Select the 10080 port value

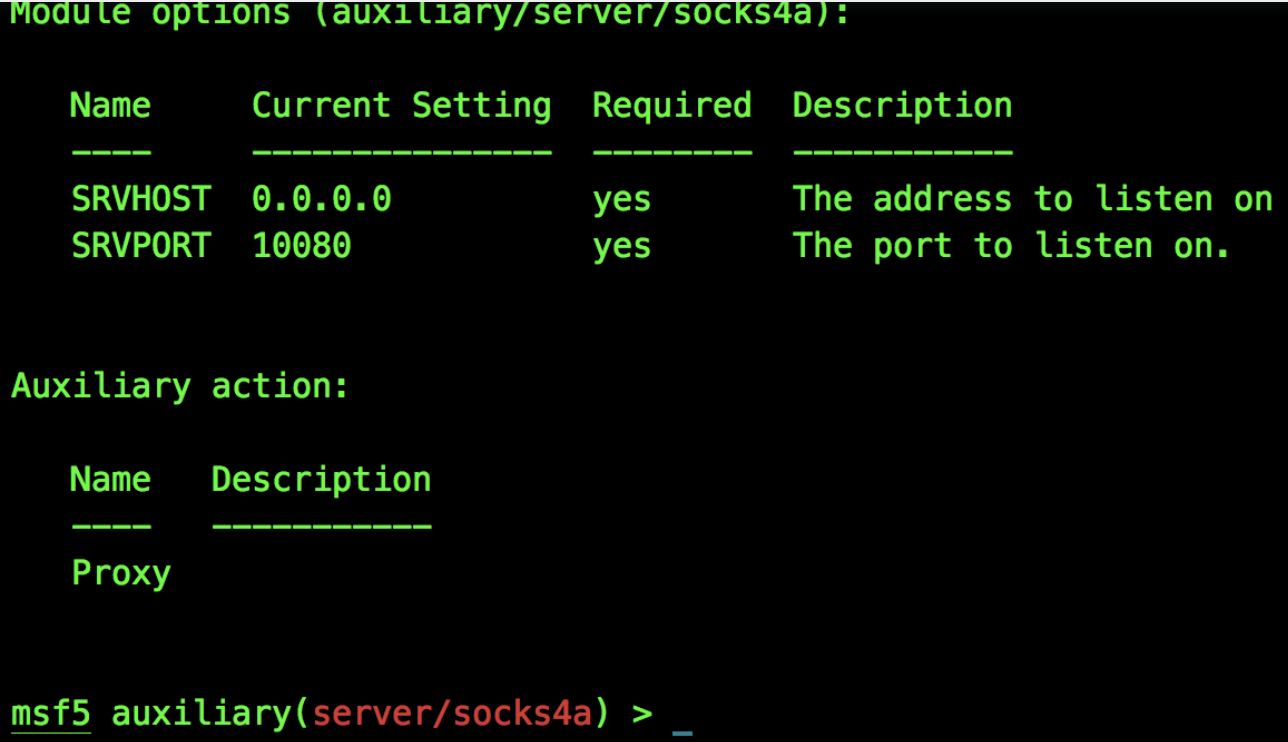coord(301,246)
